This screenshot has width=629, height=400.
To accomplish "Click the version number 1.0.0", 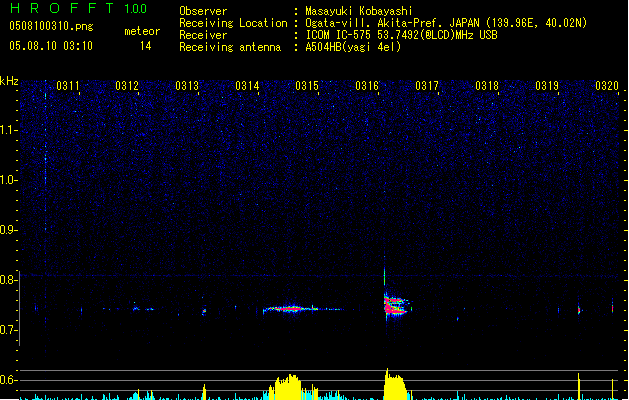I will (136, 8).
